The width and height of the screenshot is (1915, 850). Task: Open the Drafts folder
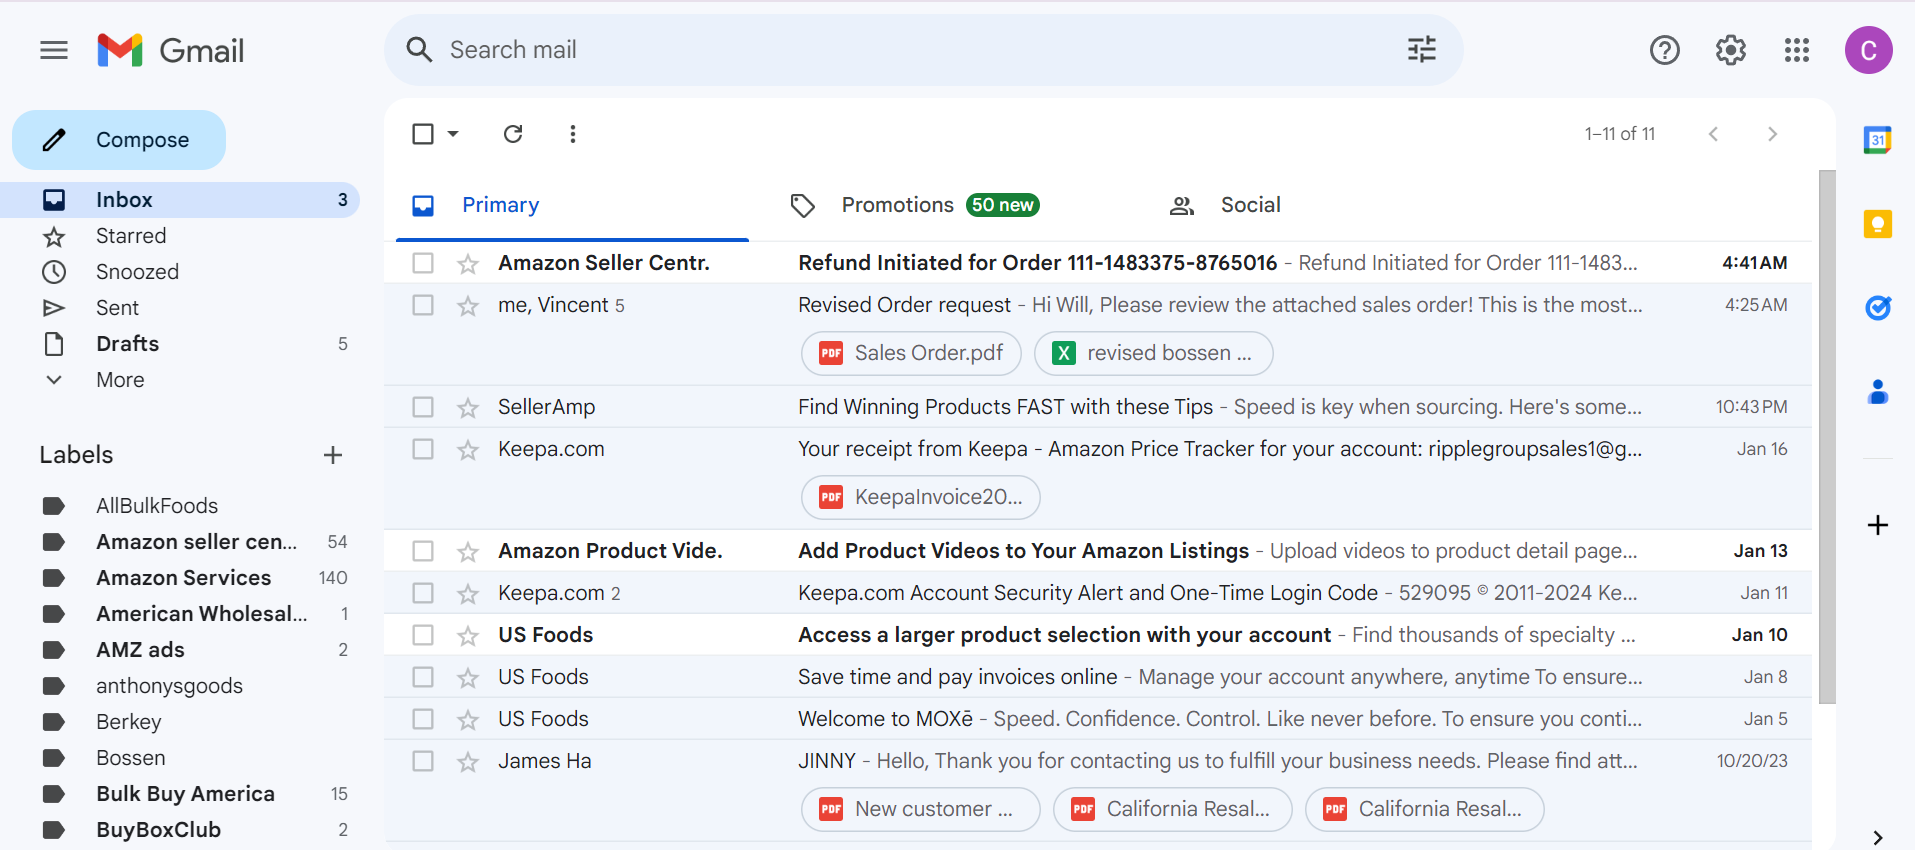coord(180,344)
